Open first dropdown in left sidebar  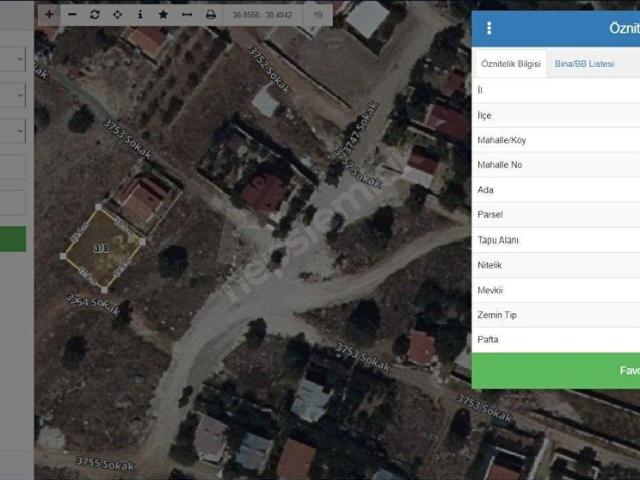click(x=13, y=60)
